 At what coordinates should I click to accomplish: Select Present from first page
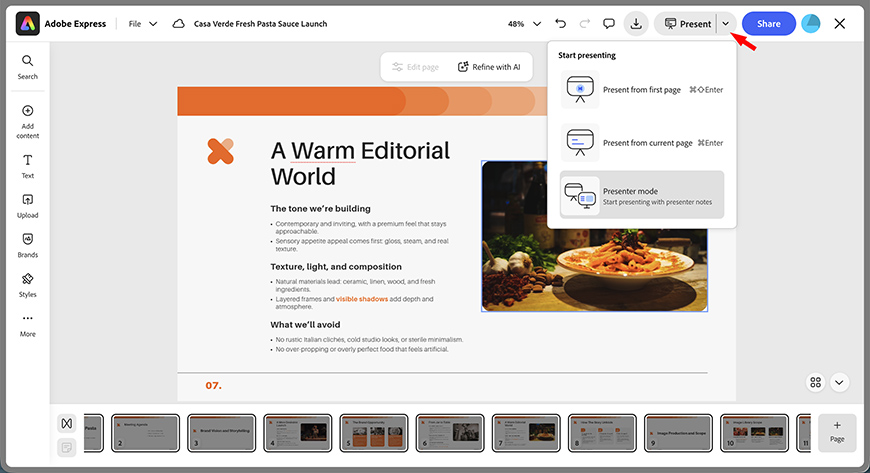pyautogui.click(x=642, y=89)
